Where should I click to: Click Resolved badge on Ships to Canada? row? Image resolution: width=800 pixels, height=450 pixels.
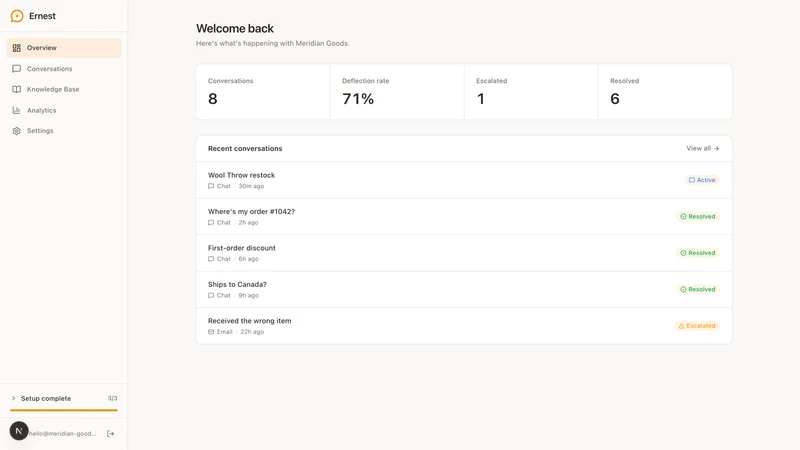[697, 289]
